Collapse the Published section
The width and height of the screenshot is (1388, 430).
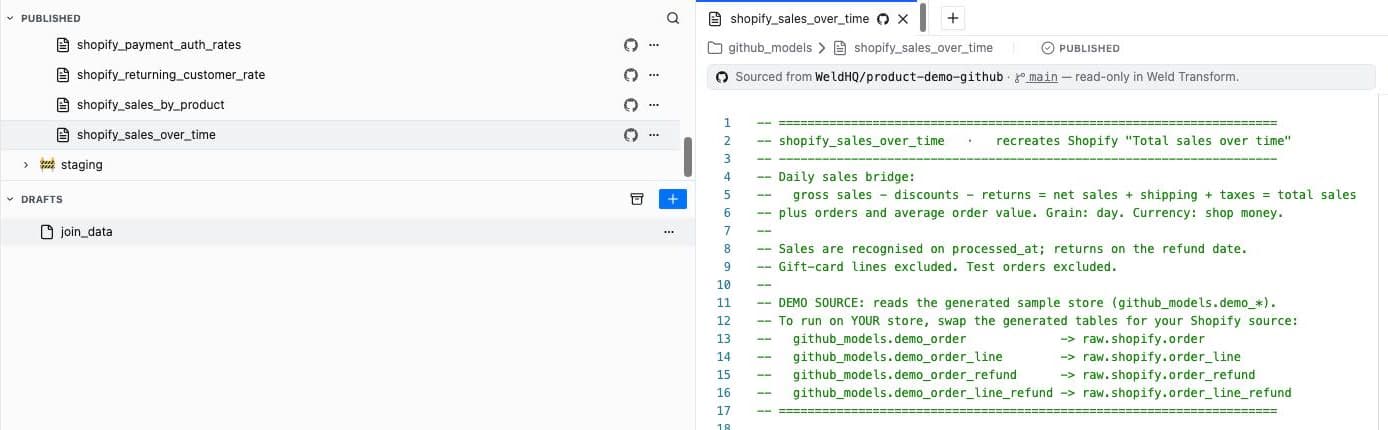coord(10,18)
